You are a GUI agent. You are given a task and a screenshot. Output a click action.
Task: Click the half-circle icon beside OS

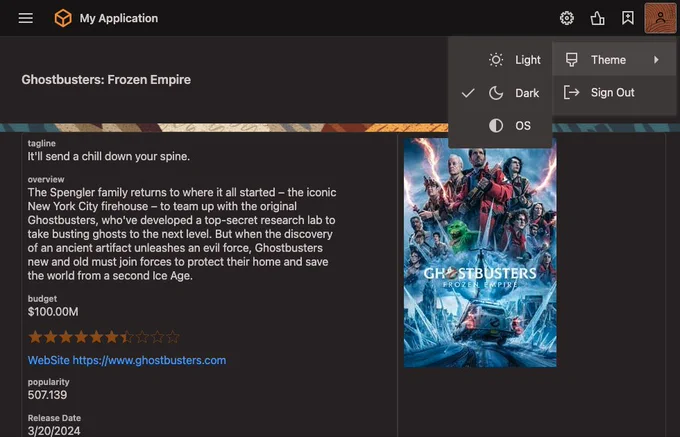click(x=496, y=126)
